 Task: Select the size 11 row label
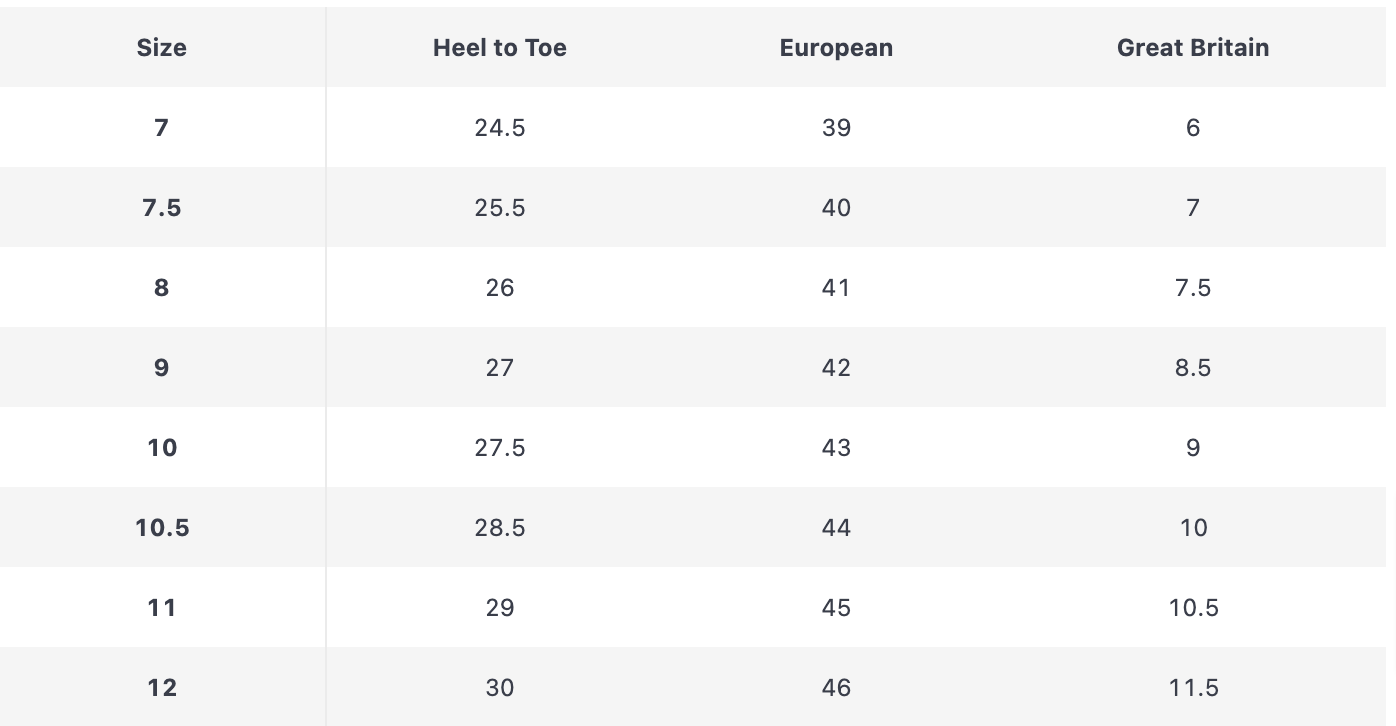[161, 607]
